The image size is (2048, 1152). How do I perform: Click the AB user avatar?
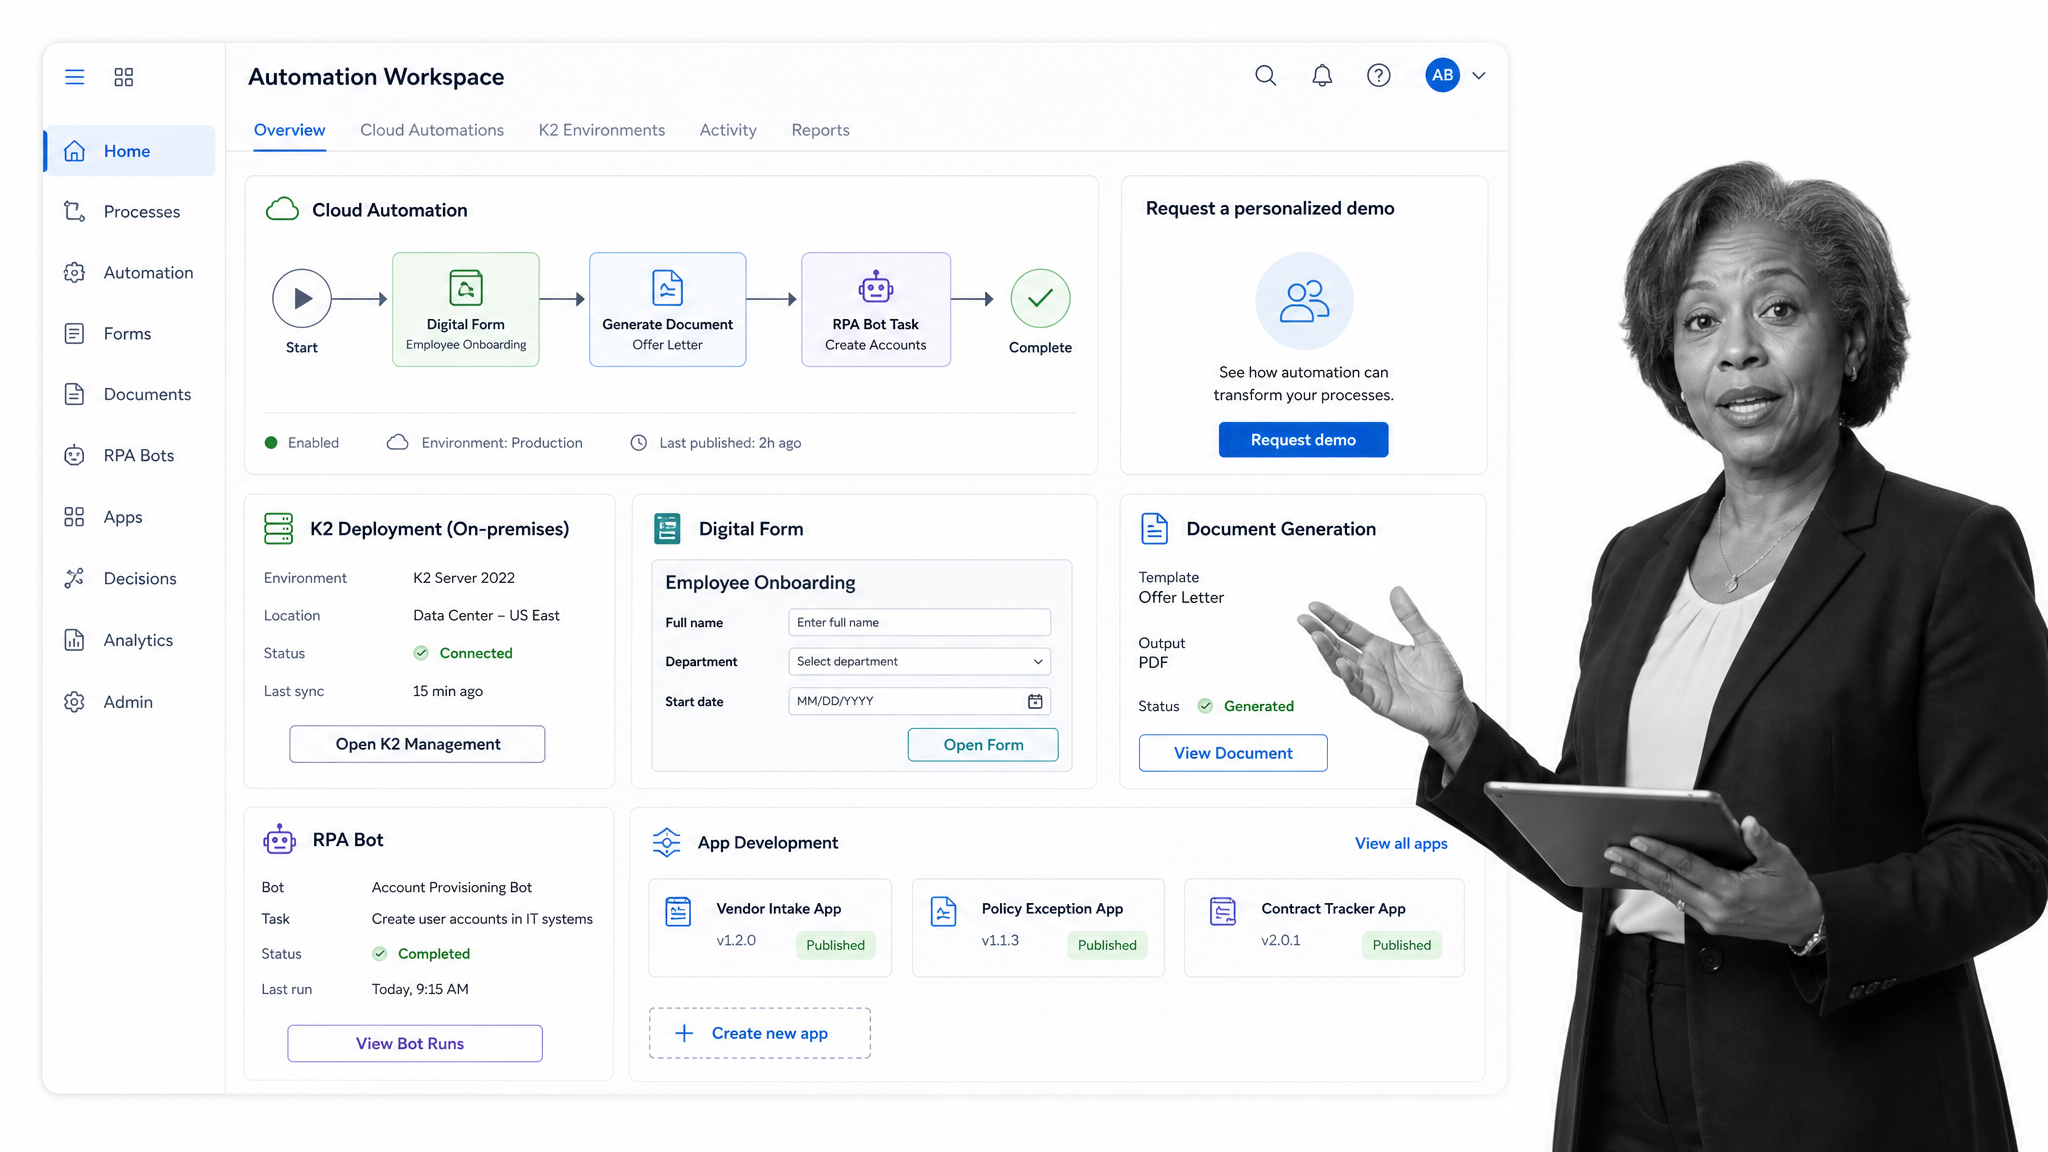tap(1442, 75)
